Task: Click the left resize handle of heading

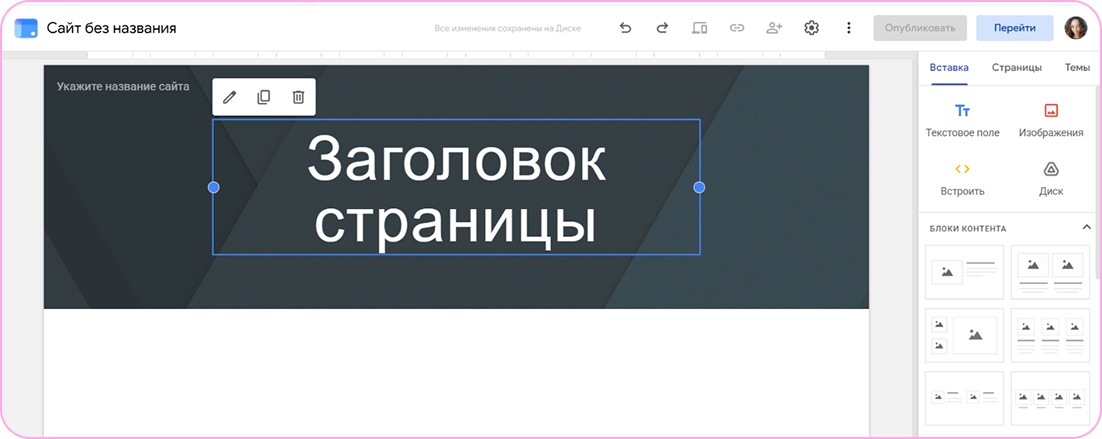Action: click(x=214, y=187)
